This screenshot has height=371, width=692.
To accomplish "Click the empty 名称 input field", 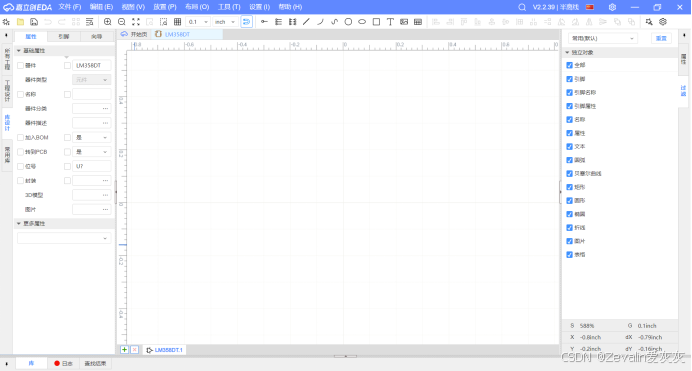I will [91, 94].
